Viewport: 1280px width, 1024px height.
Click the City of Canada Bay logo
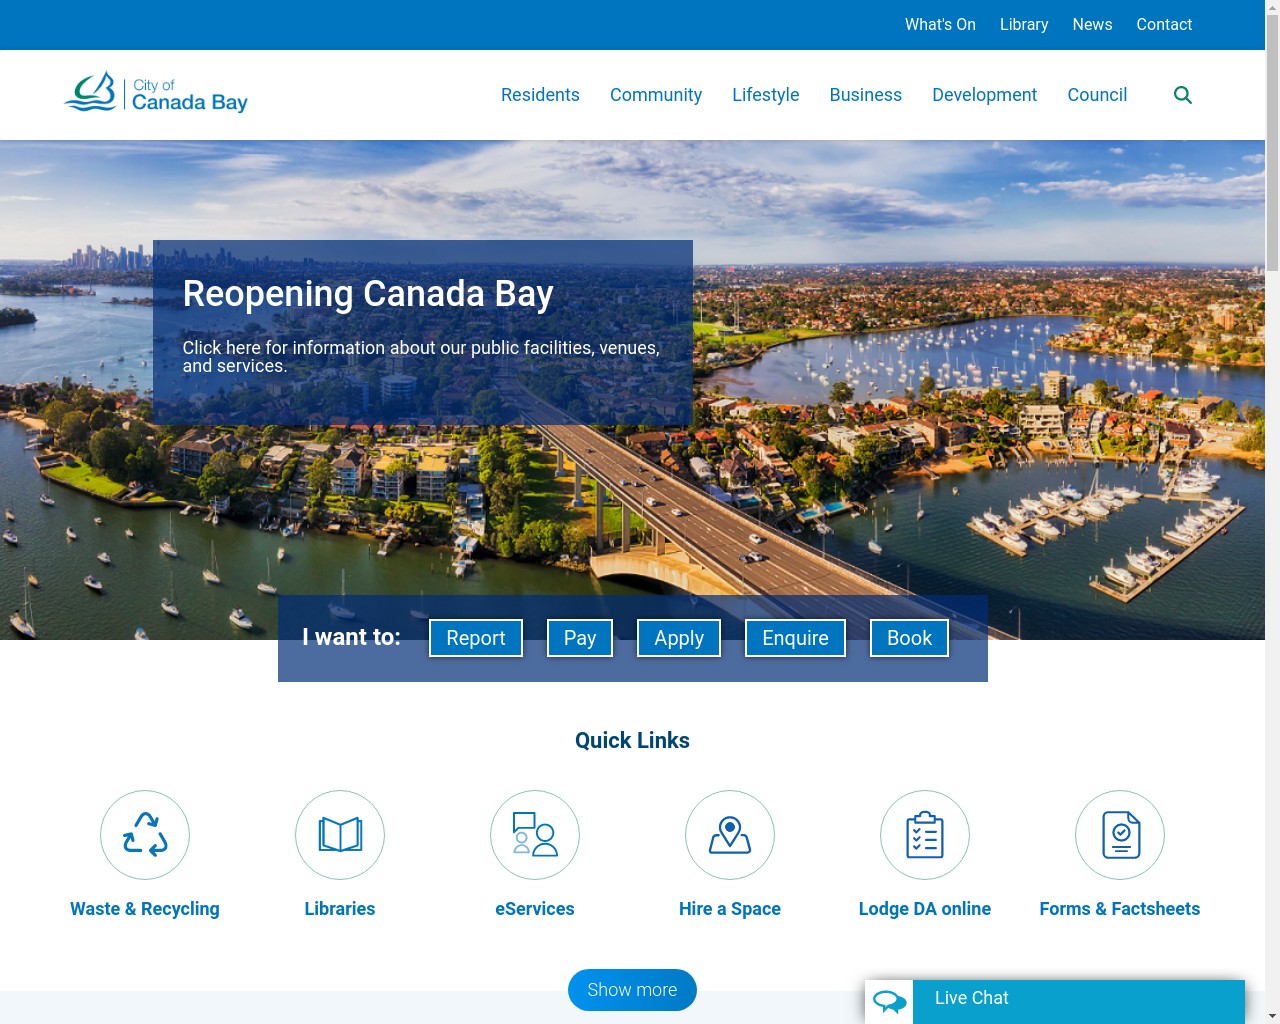pyautogui.click(x=155, y=93)
